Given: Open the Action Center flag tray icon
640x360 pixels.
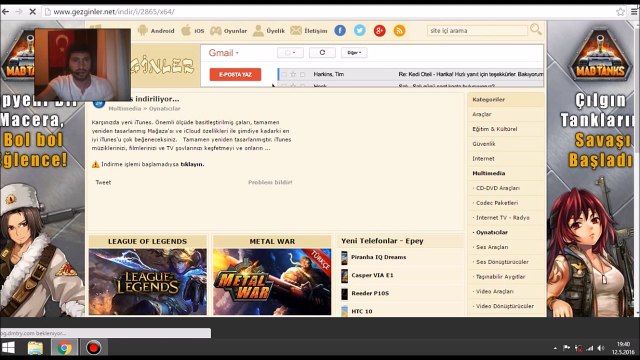Looking at the screenshot, I should 567,348.
